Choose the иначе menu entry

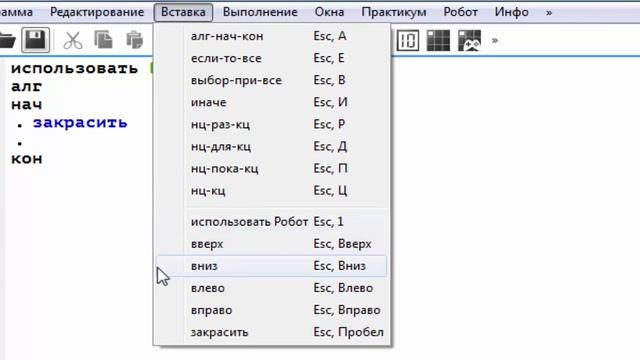271,102
